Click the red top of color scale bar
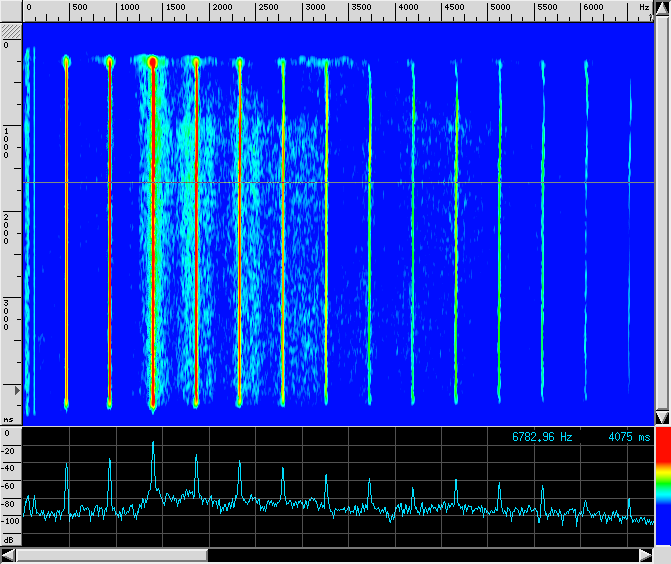 click(x=661, y=447)
